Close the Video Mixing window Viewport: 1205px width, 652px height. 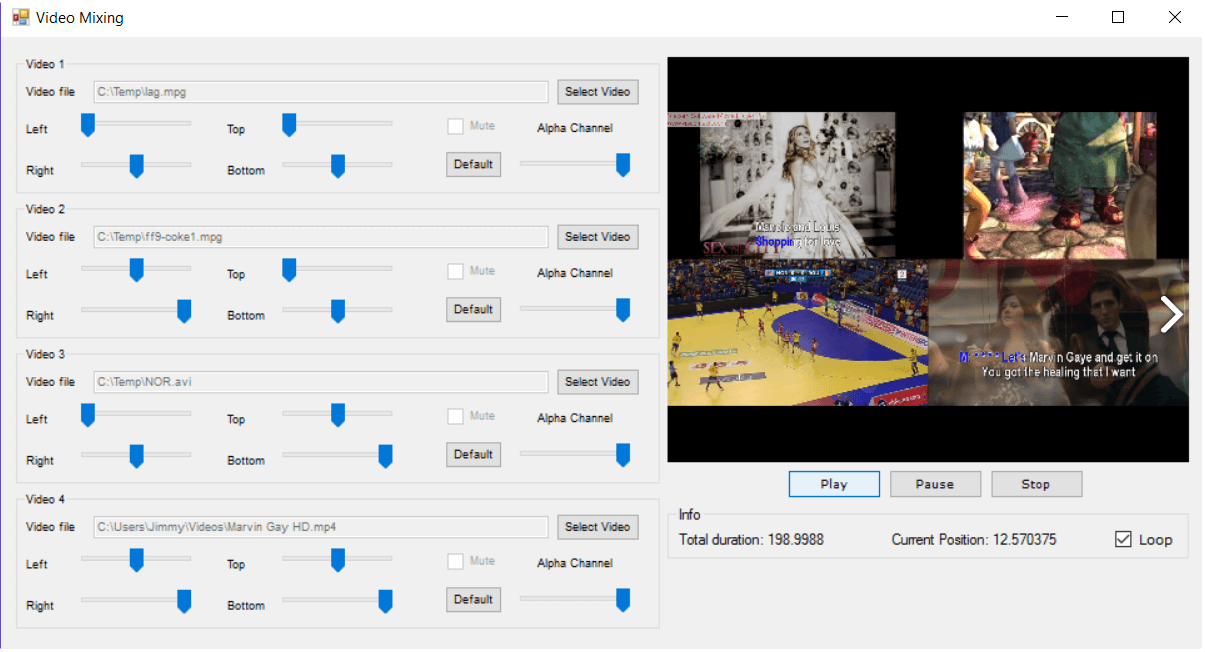point(1175,17)
